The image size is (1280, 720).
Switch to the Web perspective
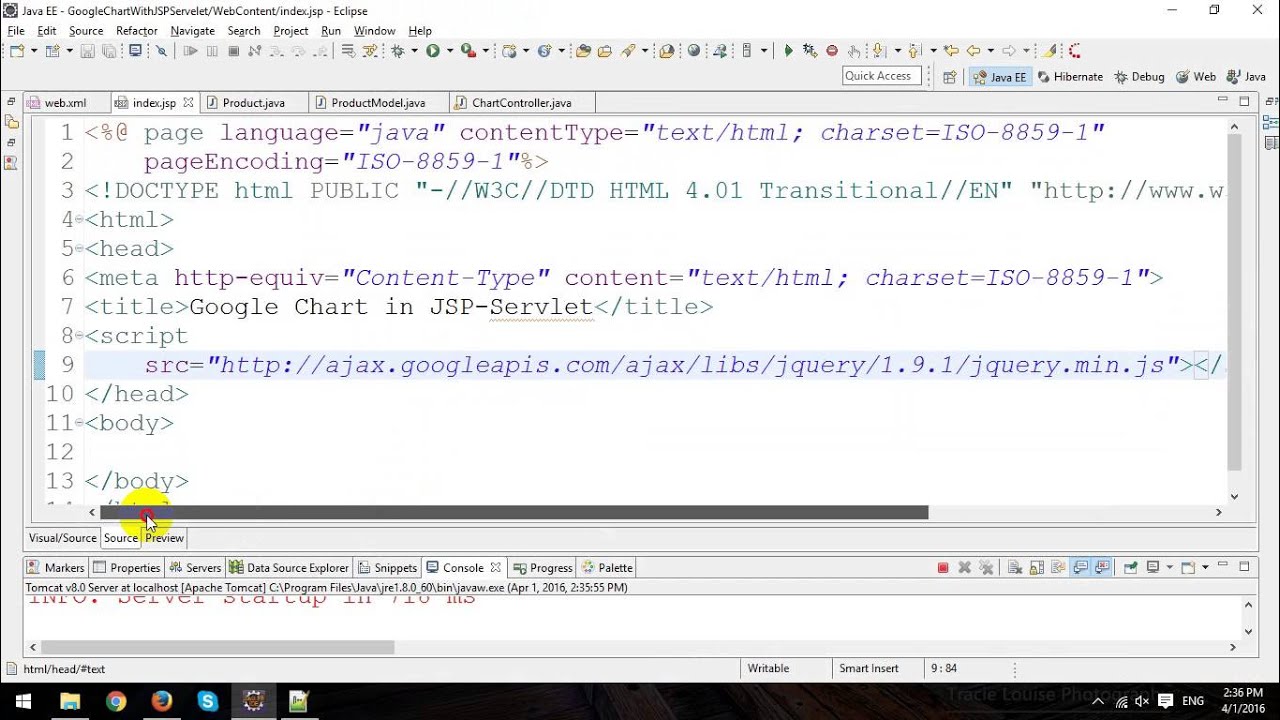[1196, 77]
